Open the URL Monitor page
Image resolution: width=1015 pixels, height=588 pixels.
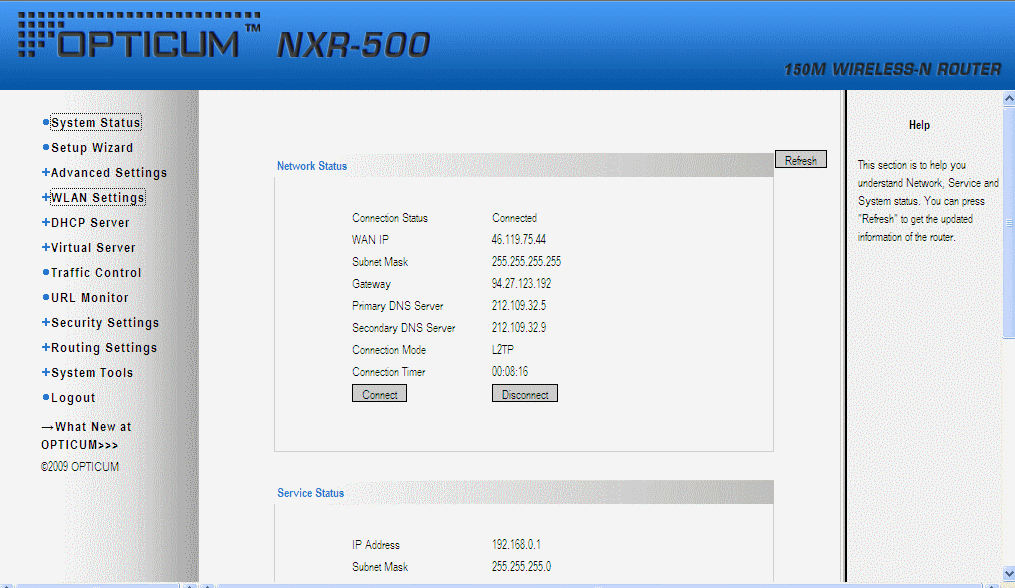(x=89, y=298)
